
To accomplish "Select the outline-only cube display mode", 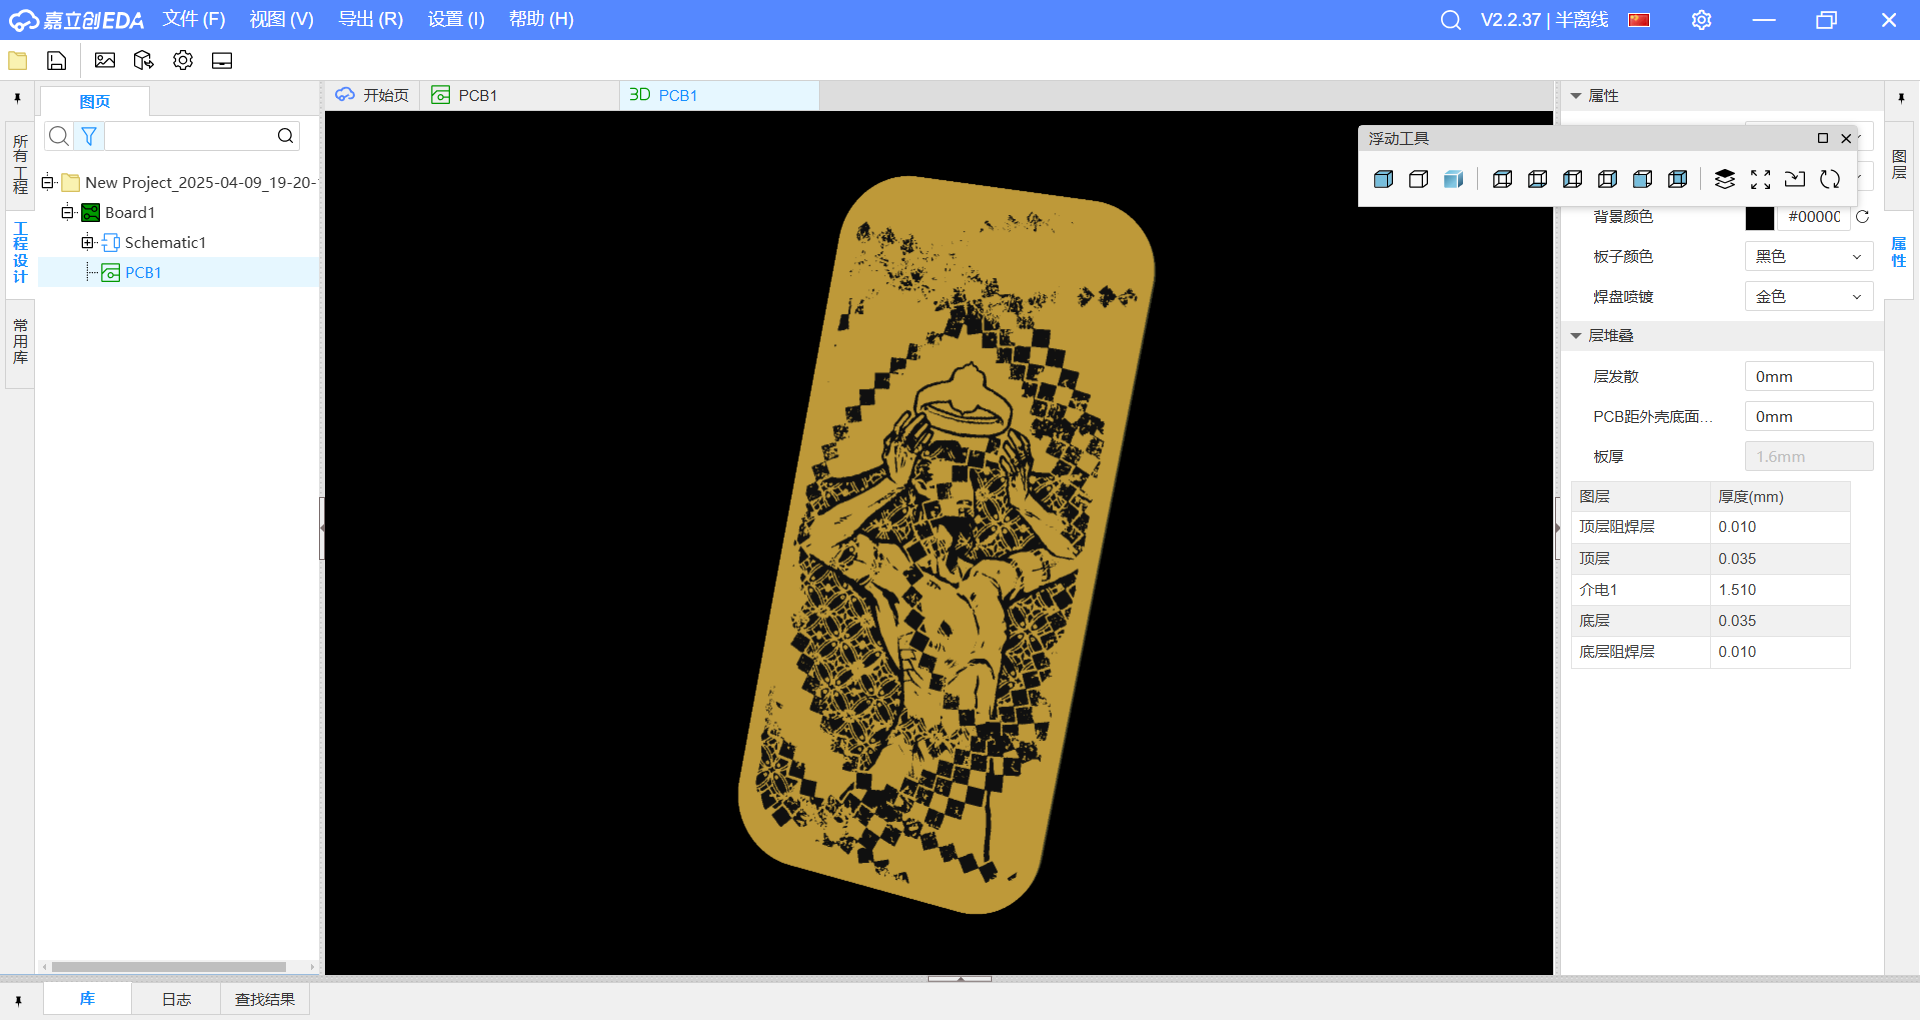I will (1419, 179).
